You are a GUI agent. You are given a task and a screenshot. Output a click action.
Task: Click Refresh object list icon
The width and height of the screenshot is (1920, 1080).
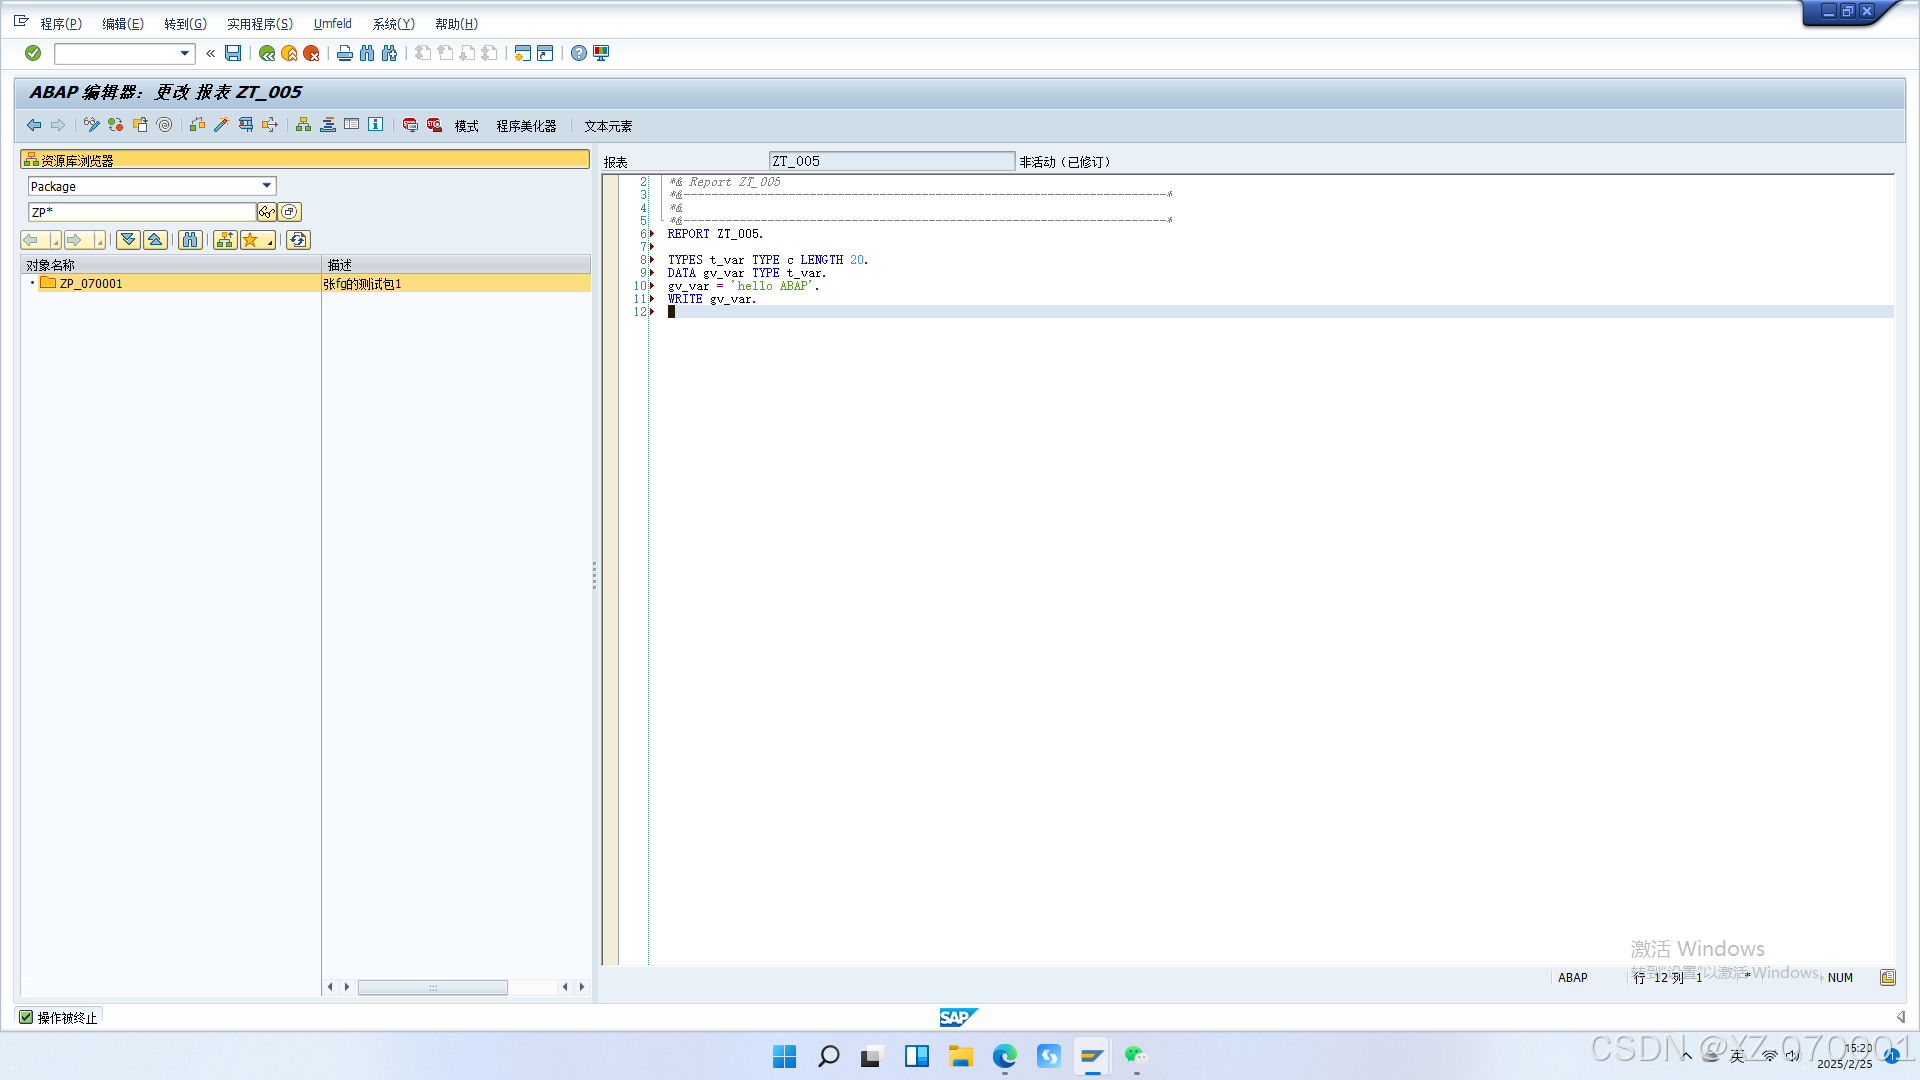298,240
